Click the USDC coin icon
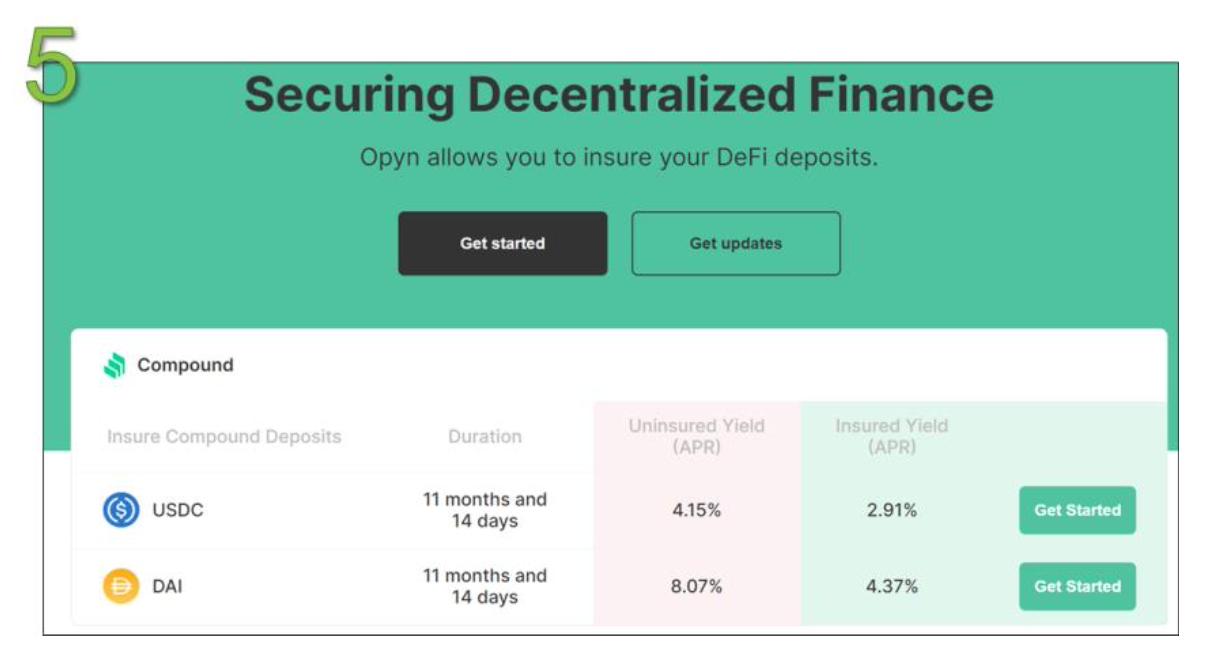The image size is (1216, 672). tap(121, 510)
